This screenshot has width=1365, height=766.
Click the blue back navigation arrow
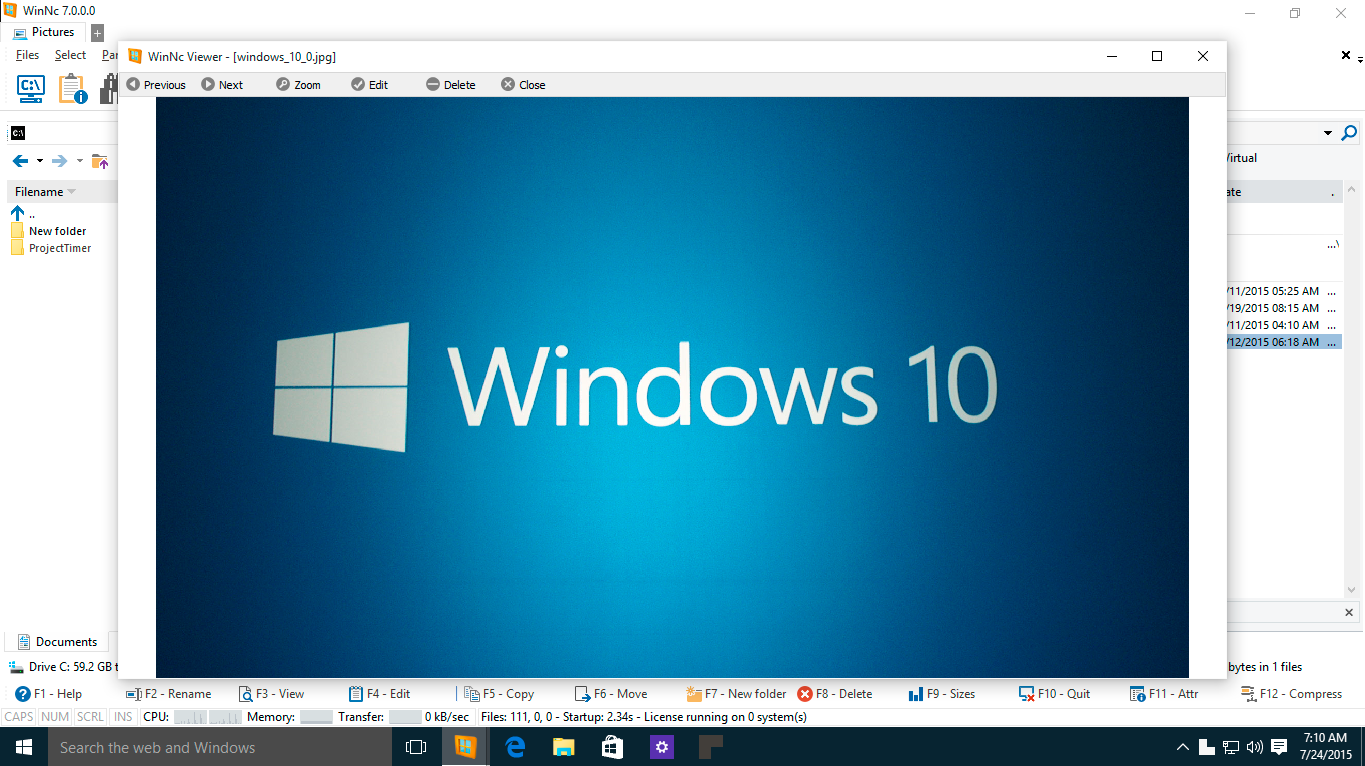[20, 161]
